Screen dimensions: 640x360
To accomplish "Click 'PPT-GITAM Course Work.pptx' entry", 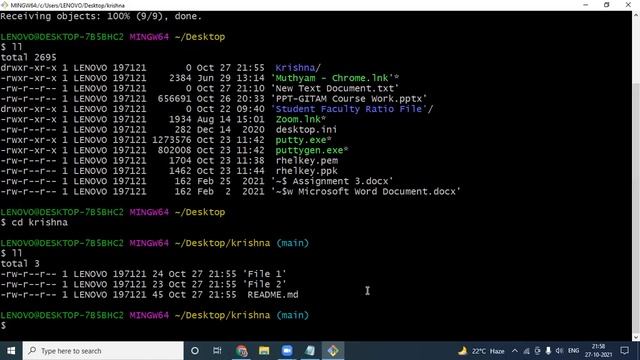I will [349, 99].
